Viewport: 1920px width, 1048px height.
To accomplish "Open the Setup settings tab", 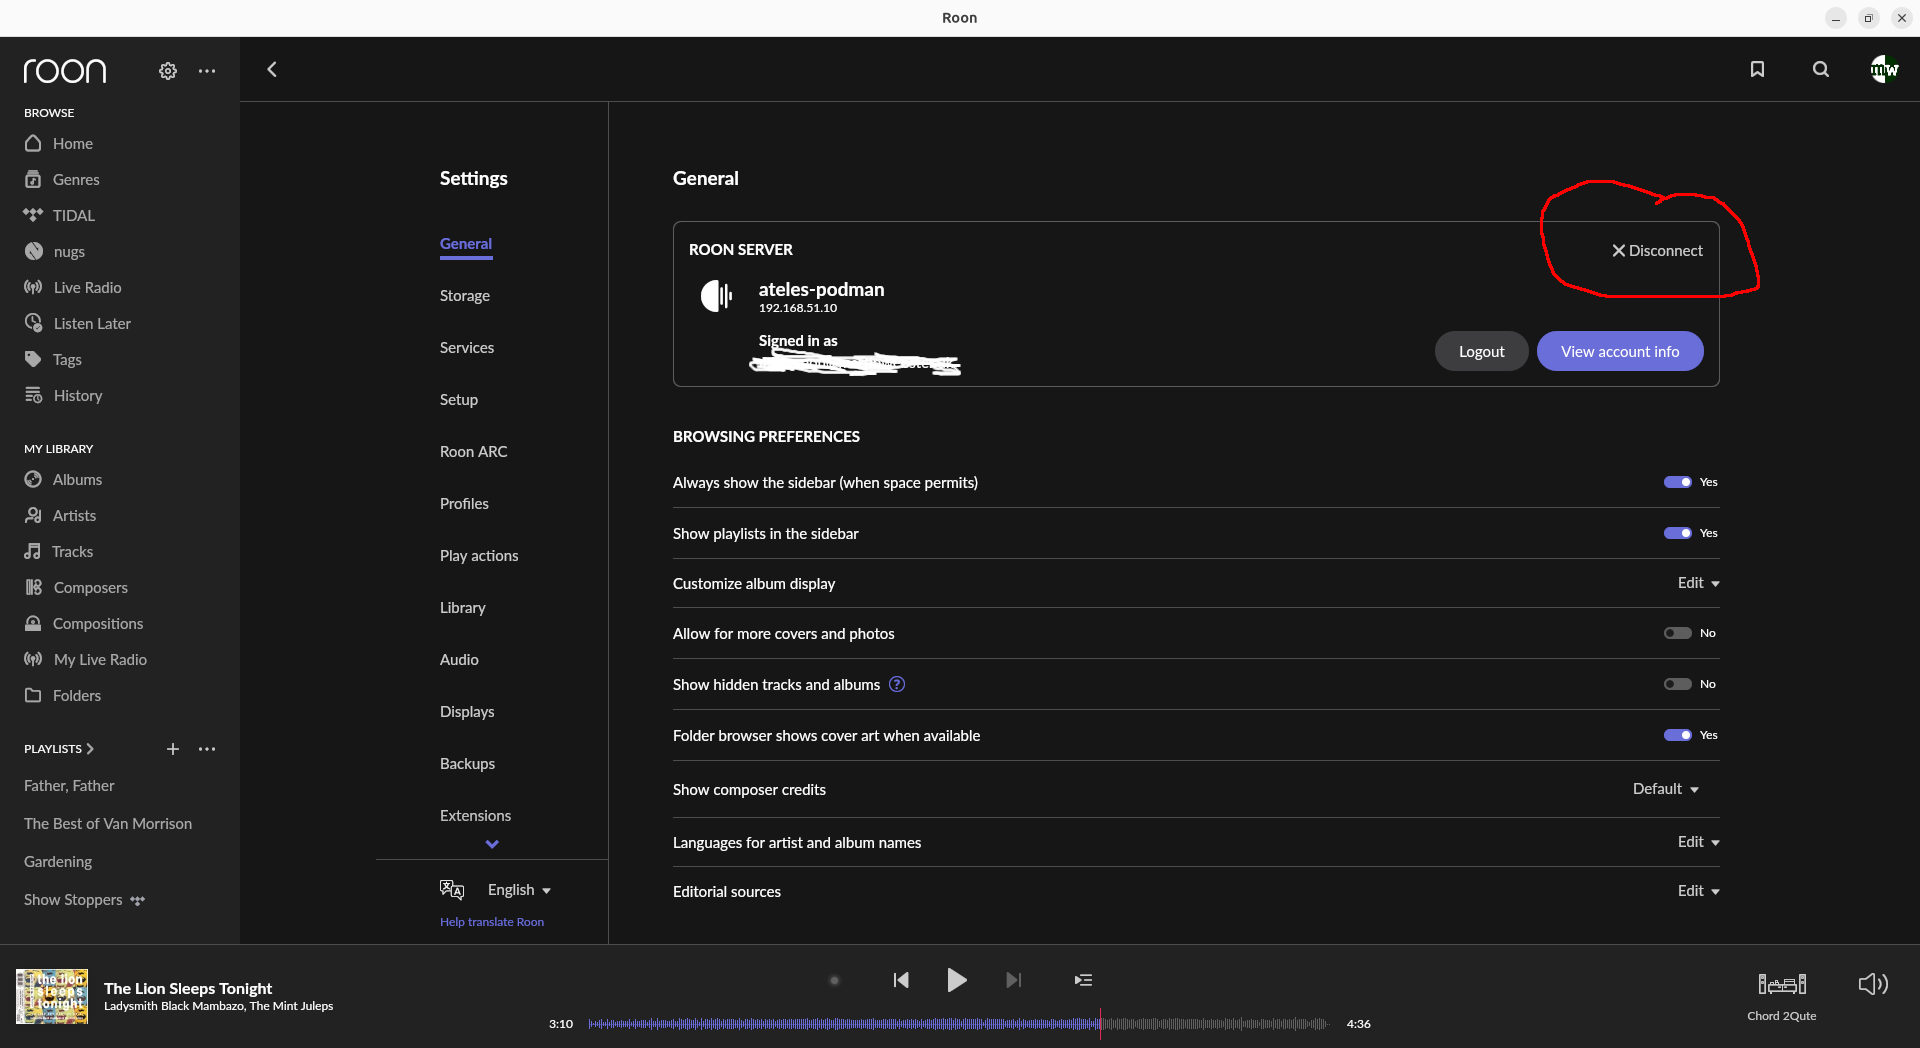I will (459, 400).
